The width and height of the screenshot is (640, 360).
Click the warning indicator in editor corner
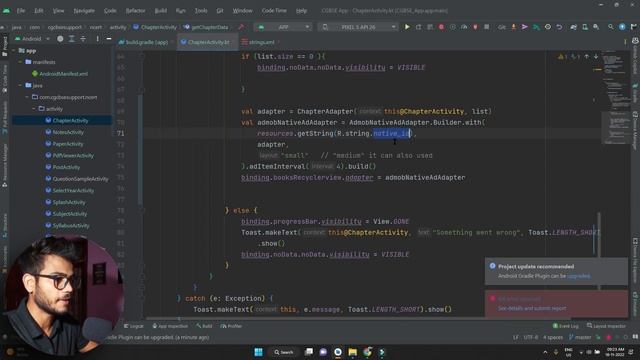tap(562, 56)
